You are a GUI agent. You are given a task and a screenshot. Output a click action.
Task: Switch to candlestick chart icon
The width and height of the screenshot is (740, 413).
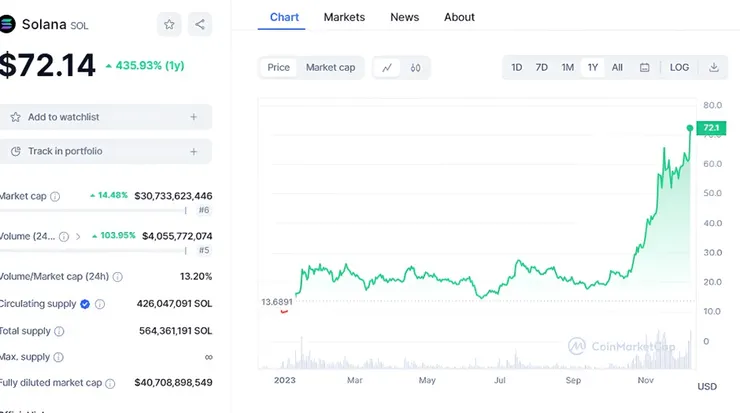(x=415, y=68)
